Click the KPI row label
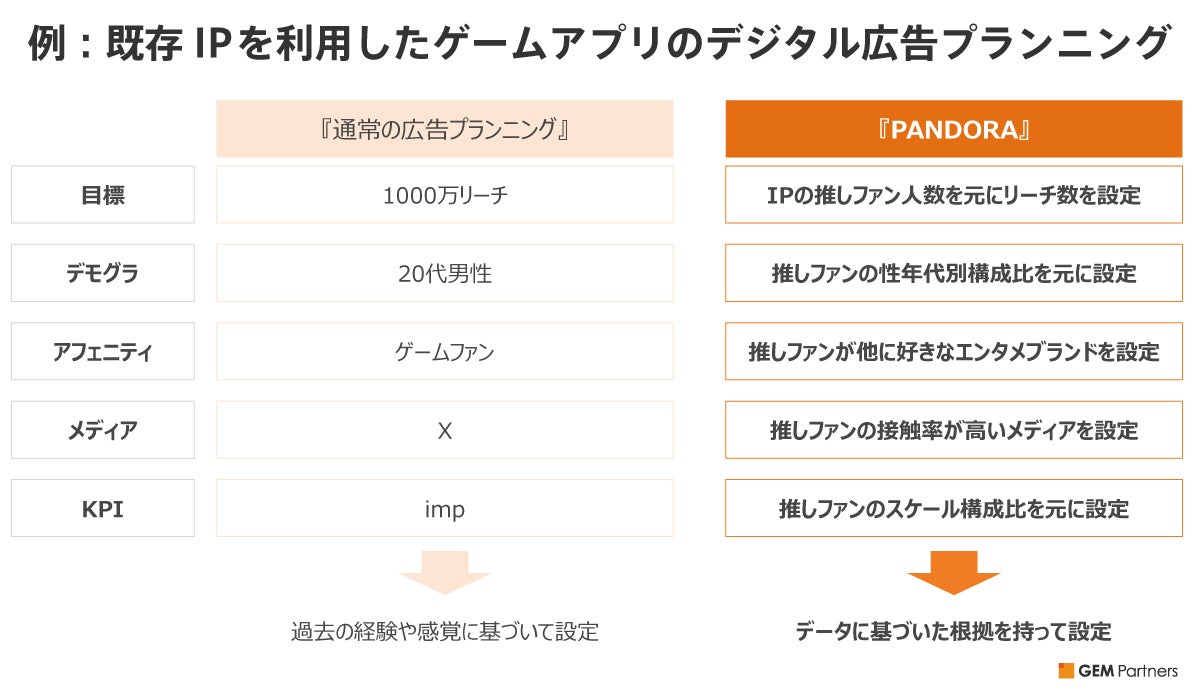This screenshot has height=690, width=1200. (103, 509)
